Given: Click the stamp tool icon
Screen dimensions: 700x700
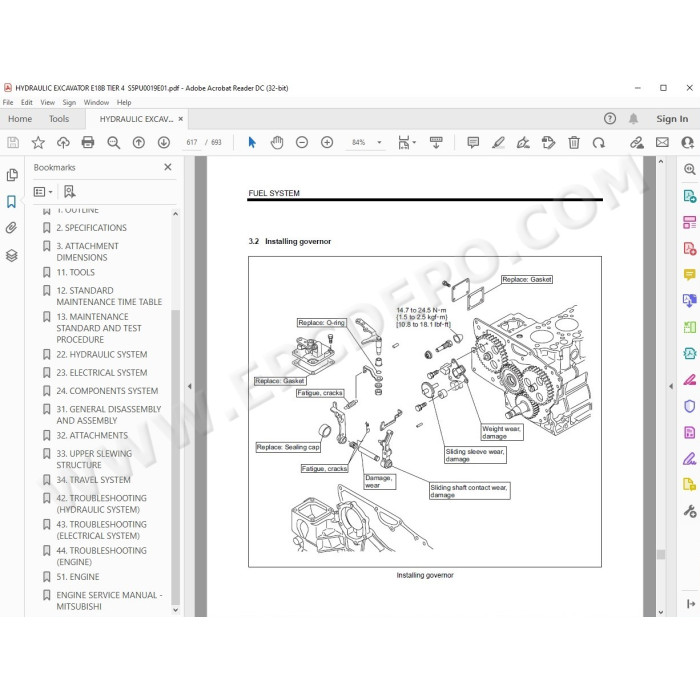Looking at the screenshot, I should [548, 142].
